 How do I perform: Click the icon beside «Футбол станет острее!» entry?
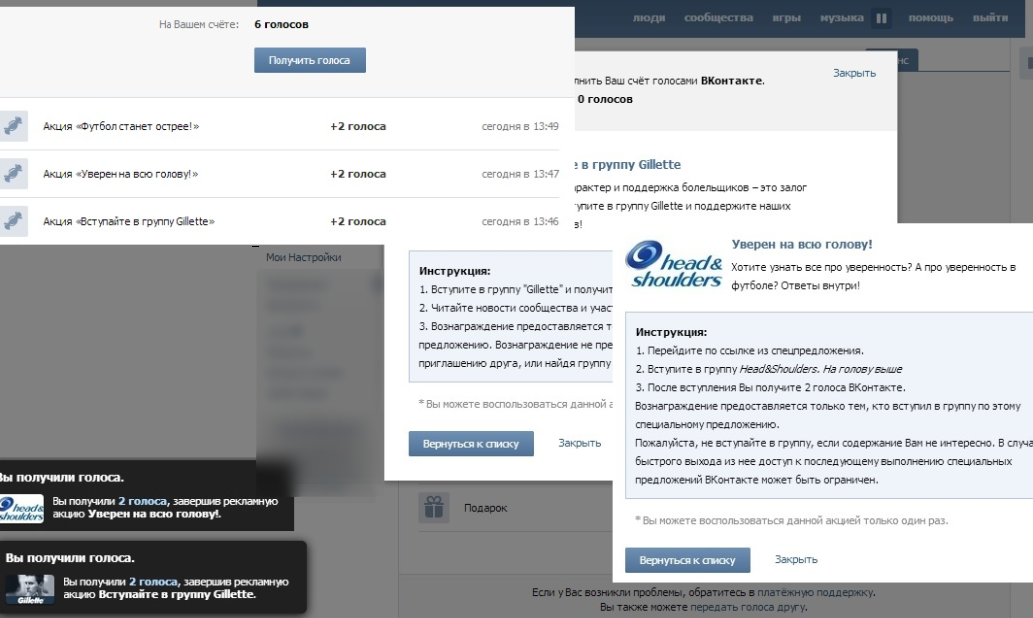pyautogui.click(x=13, y=126)
